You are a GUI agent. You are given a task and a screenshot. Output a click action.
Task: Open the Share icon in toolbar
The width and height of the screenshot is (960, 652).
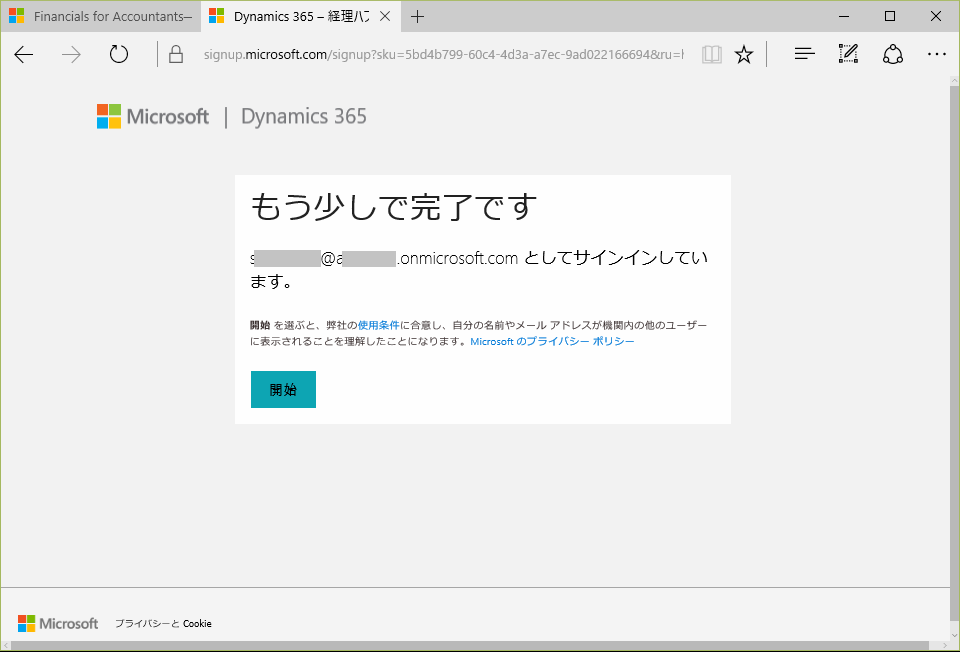coord(893,54)
